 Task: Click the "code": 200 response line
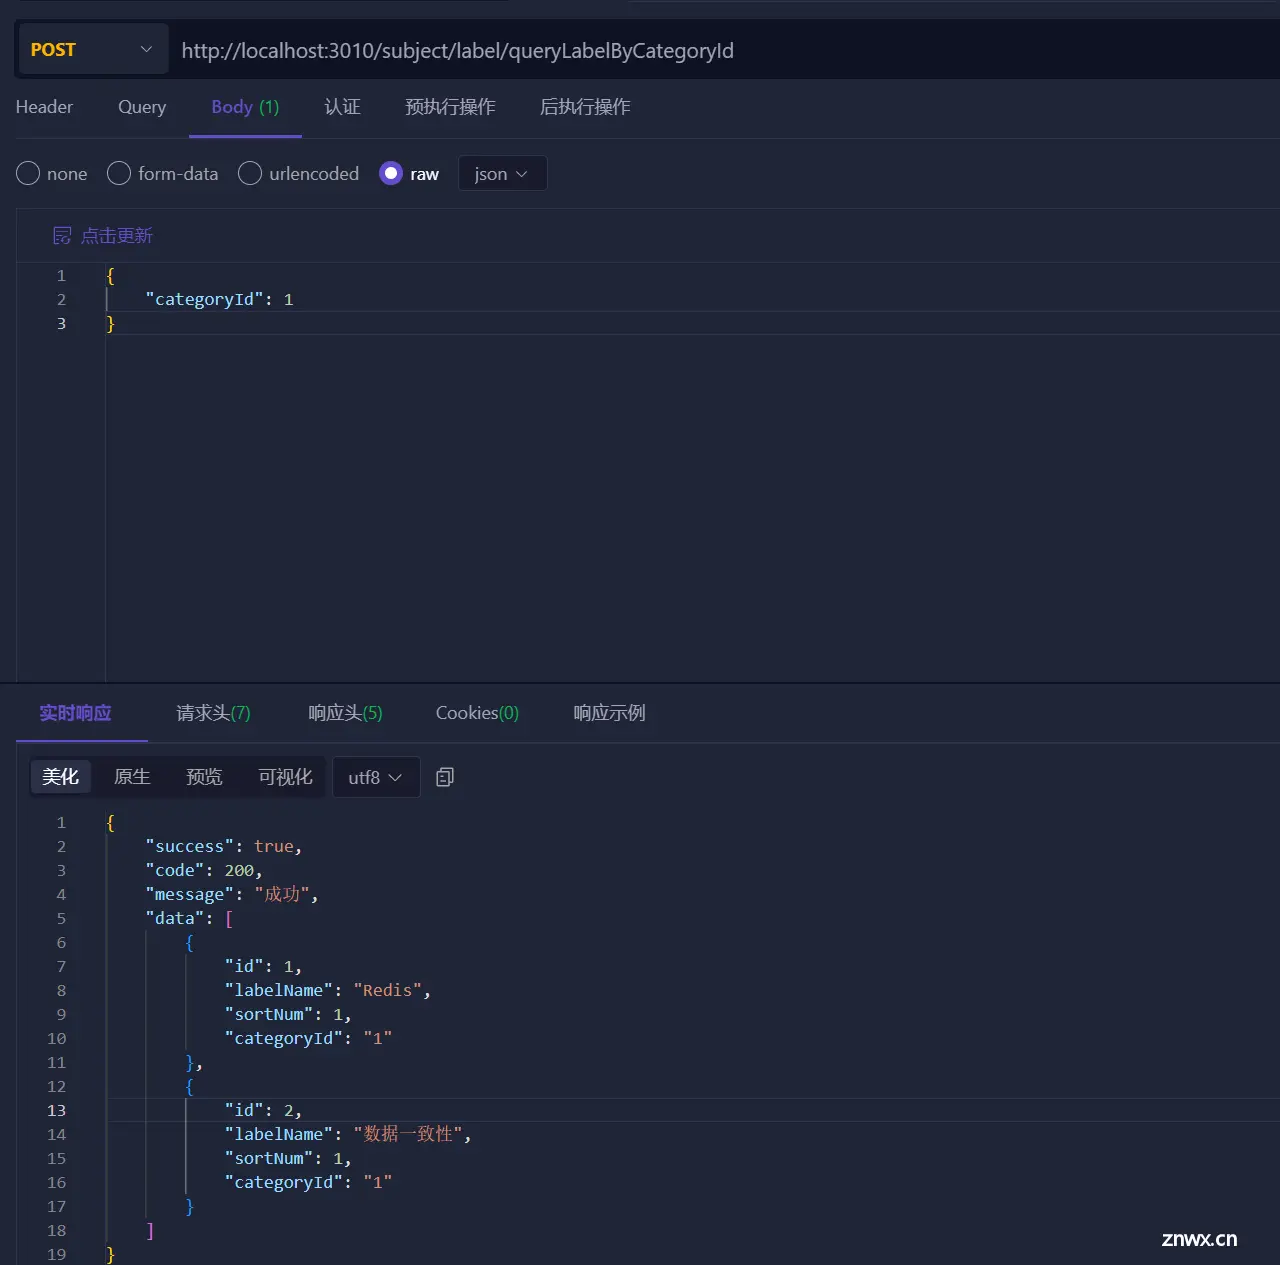pos(204,870)
